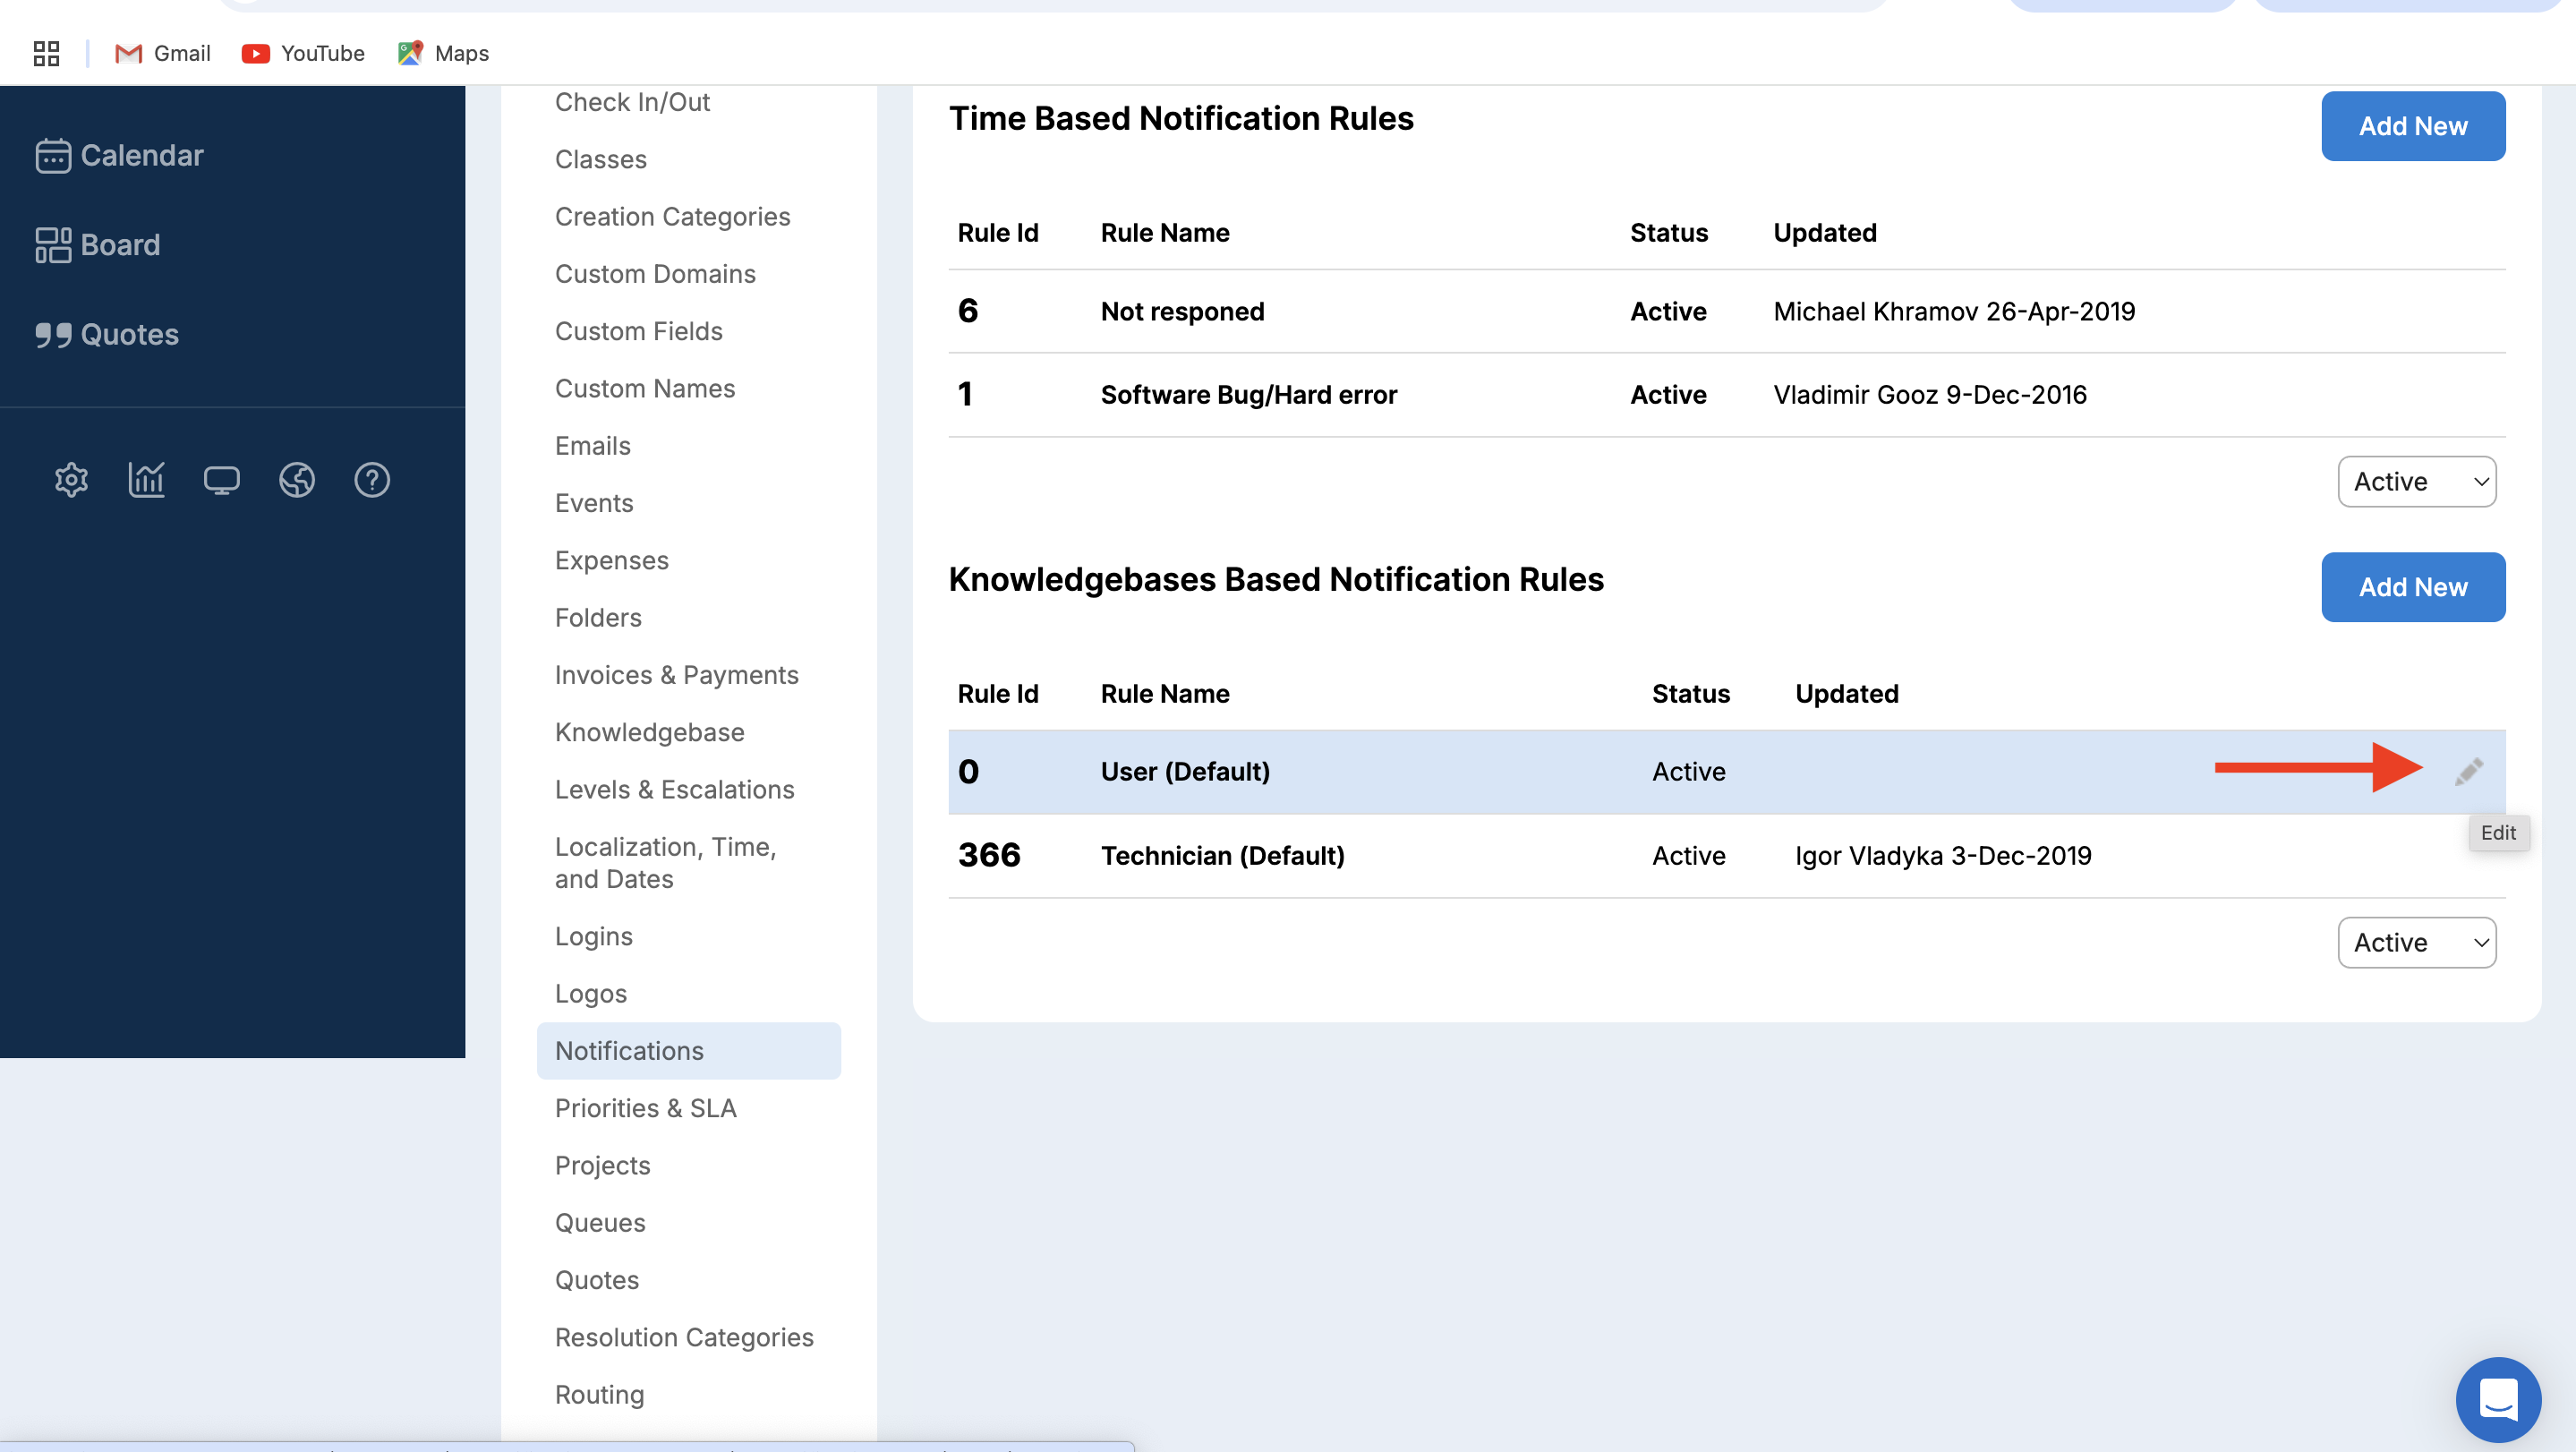
Task: Open the chat support bubble icon
Action: point(2497,1399)
